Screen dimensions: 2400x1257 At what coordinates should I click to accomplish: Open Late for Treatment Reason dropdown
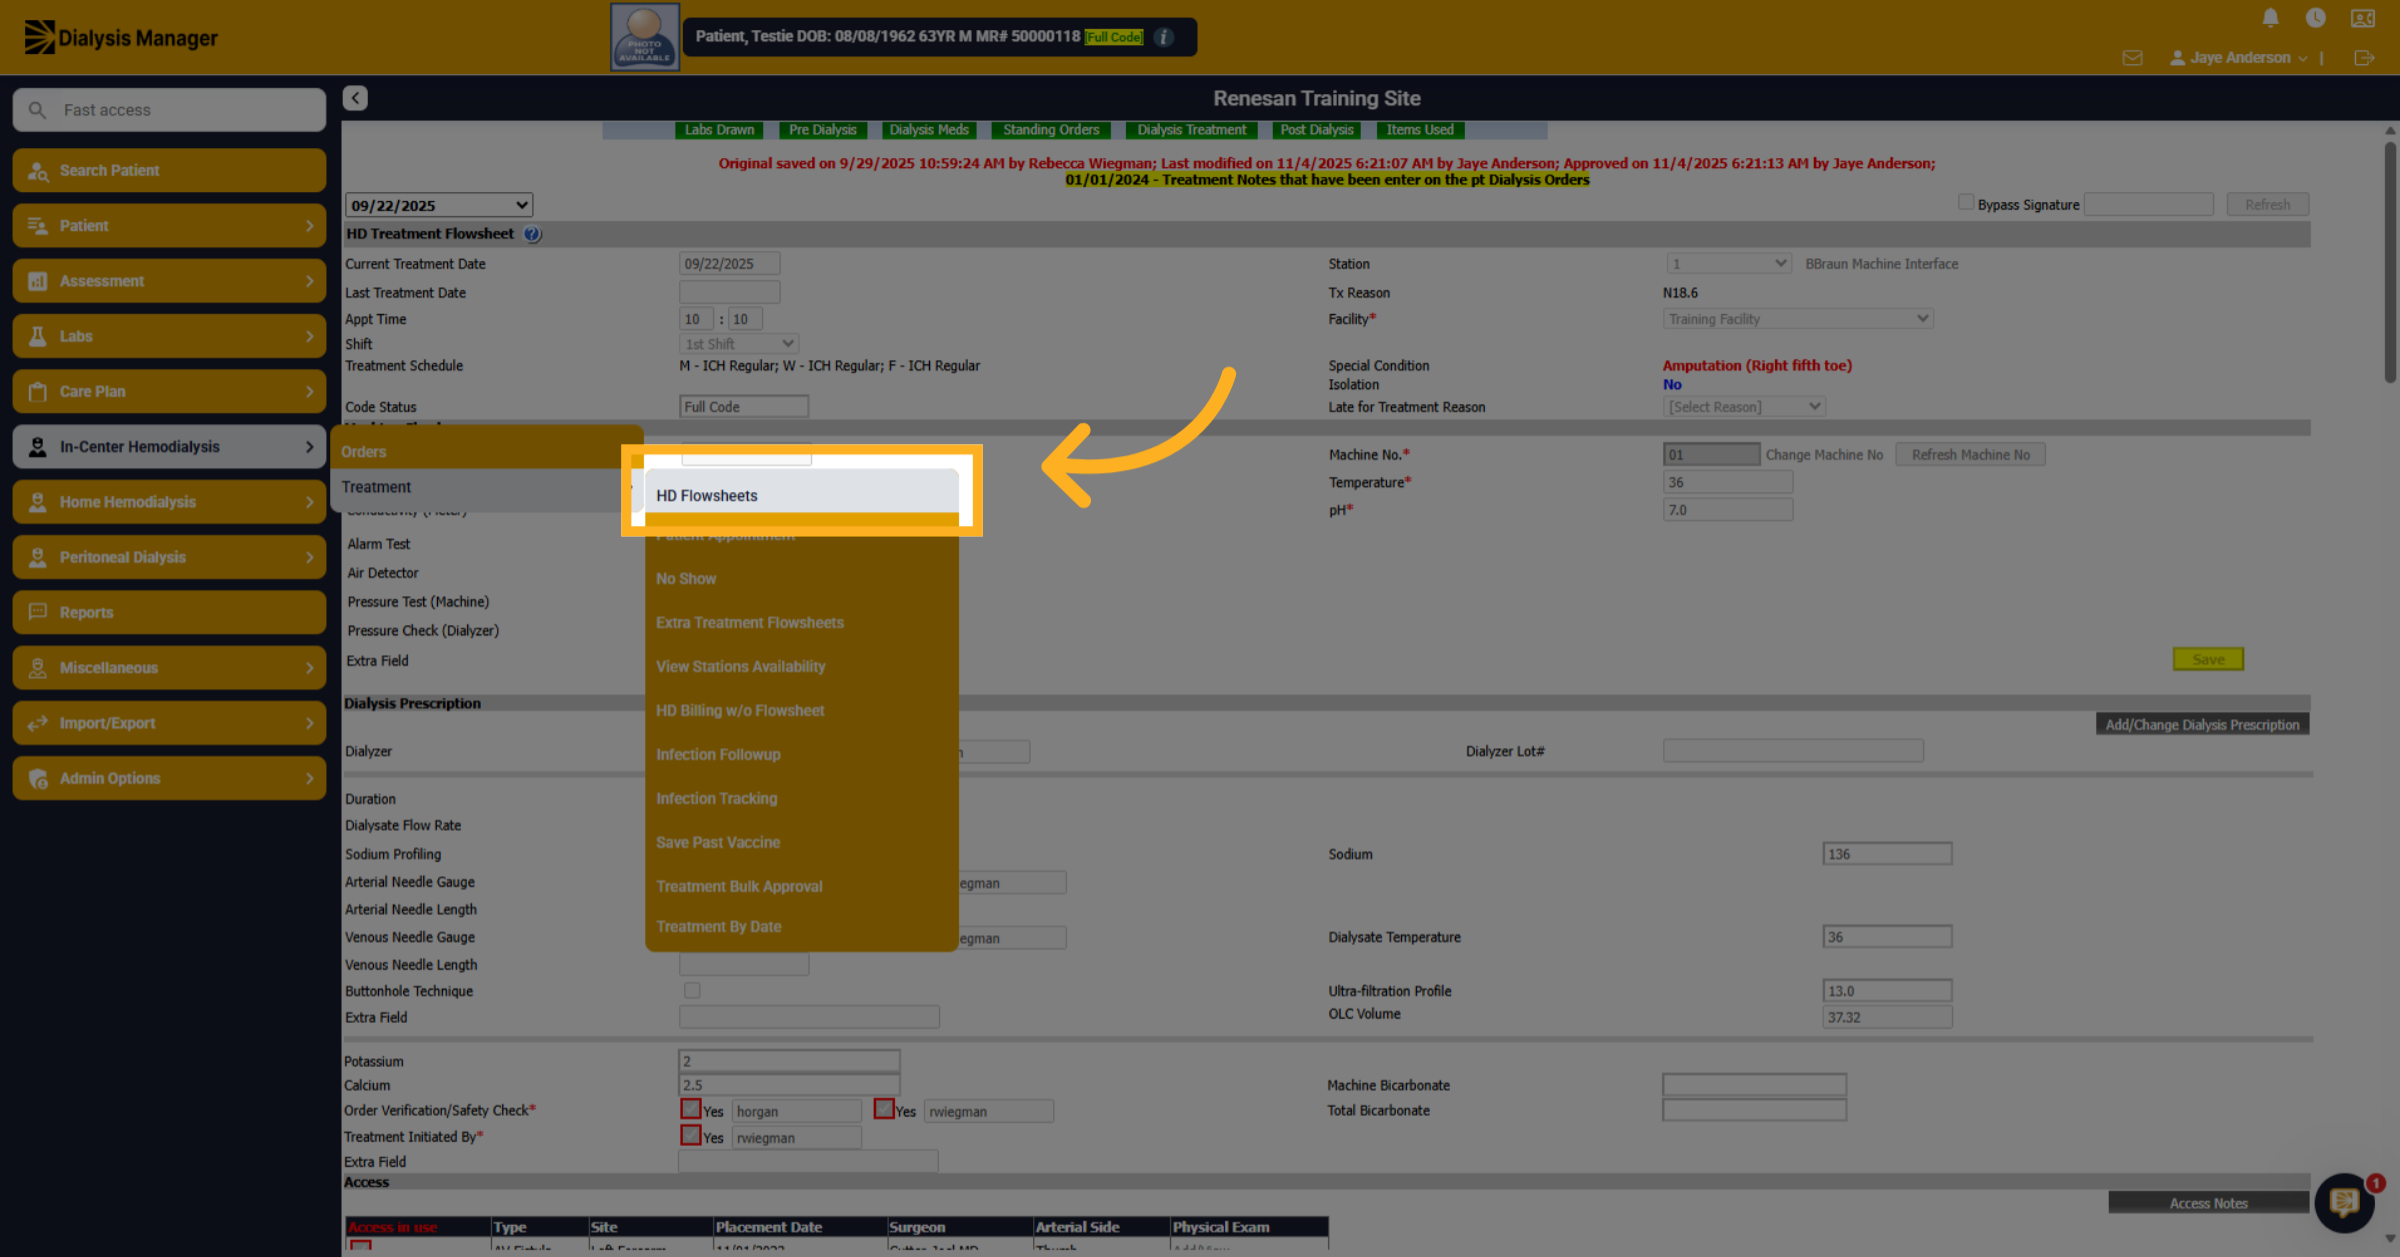click(1743, 407)
